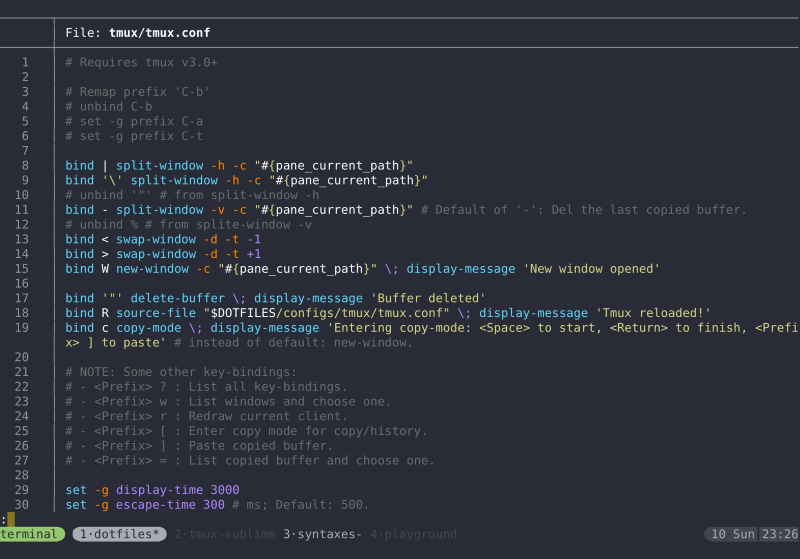This screenshot has height=559, width=800.
Task: Click the 'bind W new-window' command
Action: pyautogui.click(x=221, y=269)
